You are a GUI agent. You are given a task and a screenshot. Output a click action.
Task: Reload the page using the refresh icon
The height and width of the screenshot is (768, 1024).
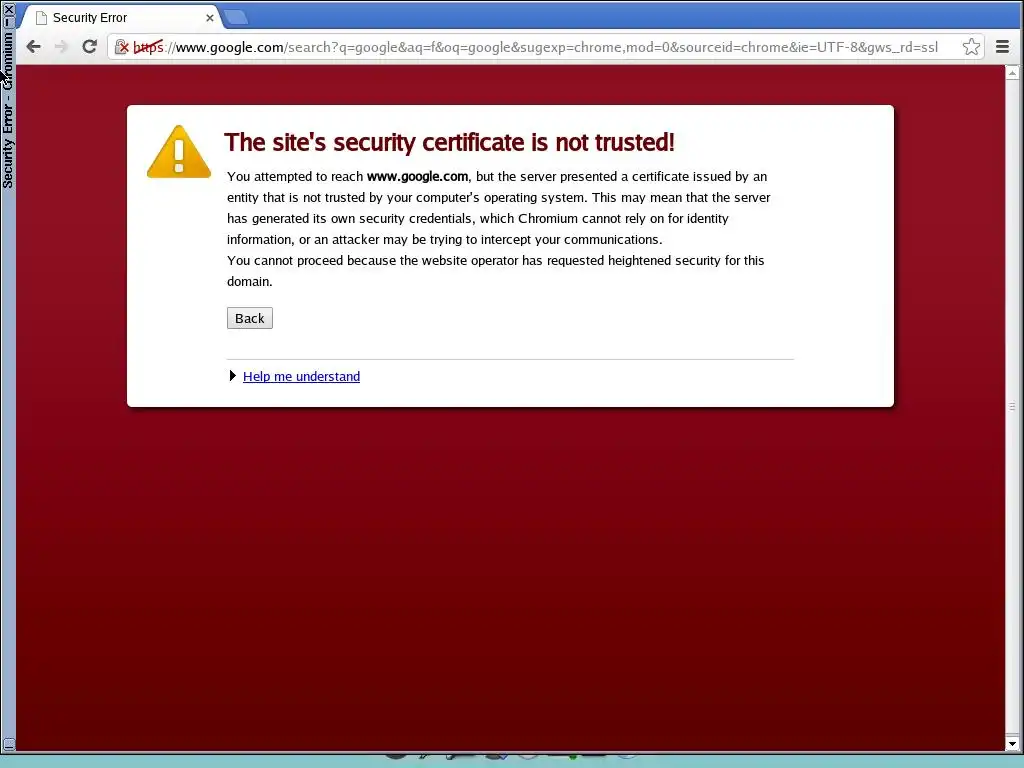89,46
